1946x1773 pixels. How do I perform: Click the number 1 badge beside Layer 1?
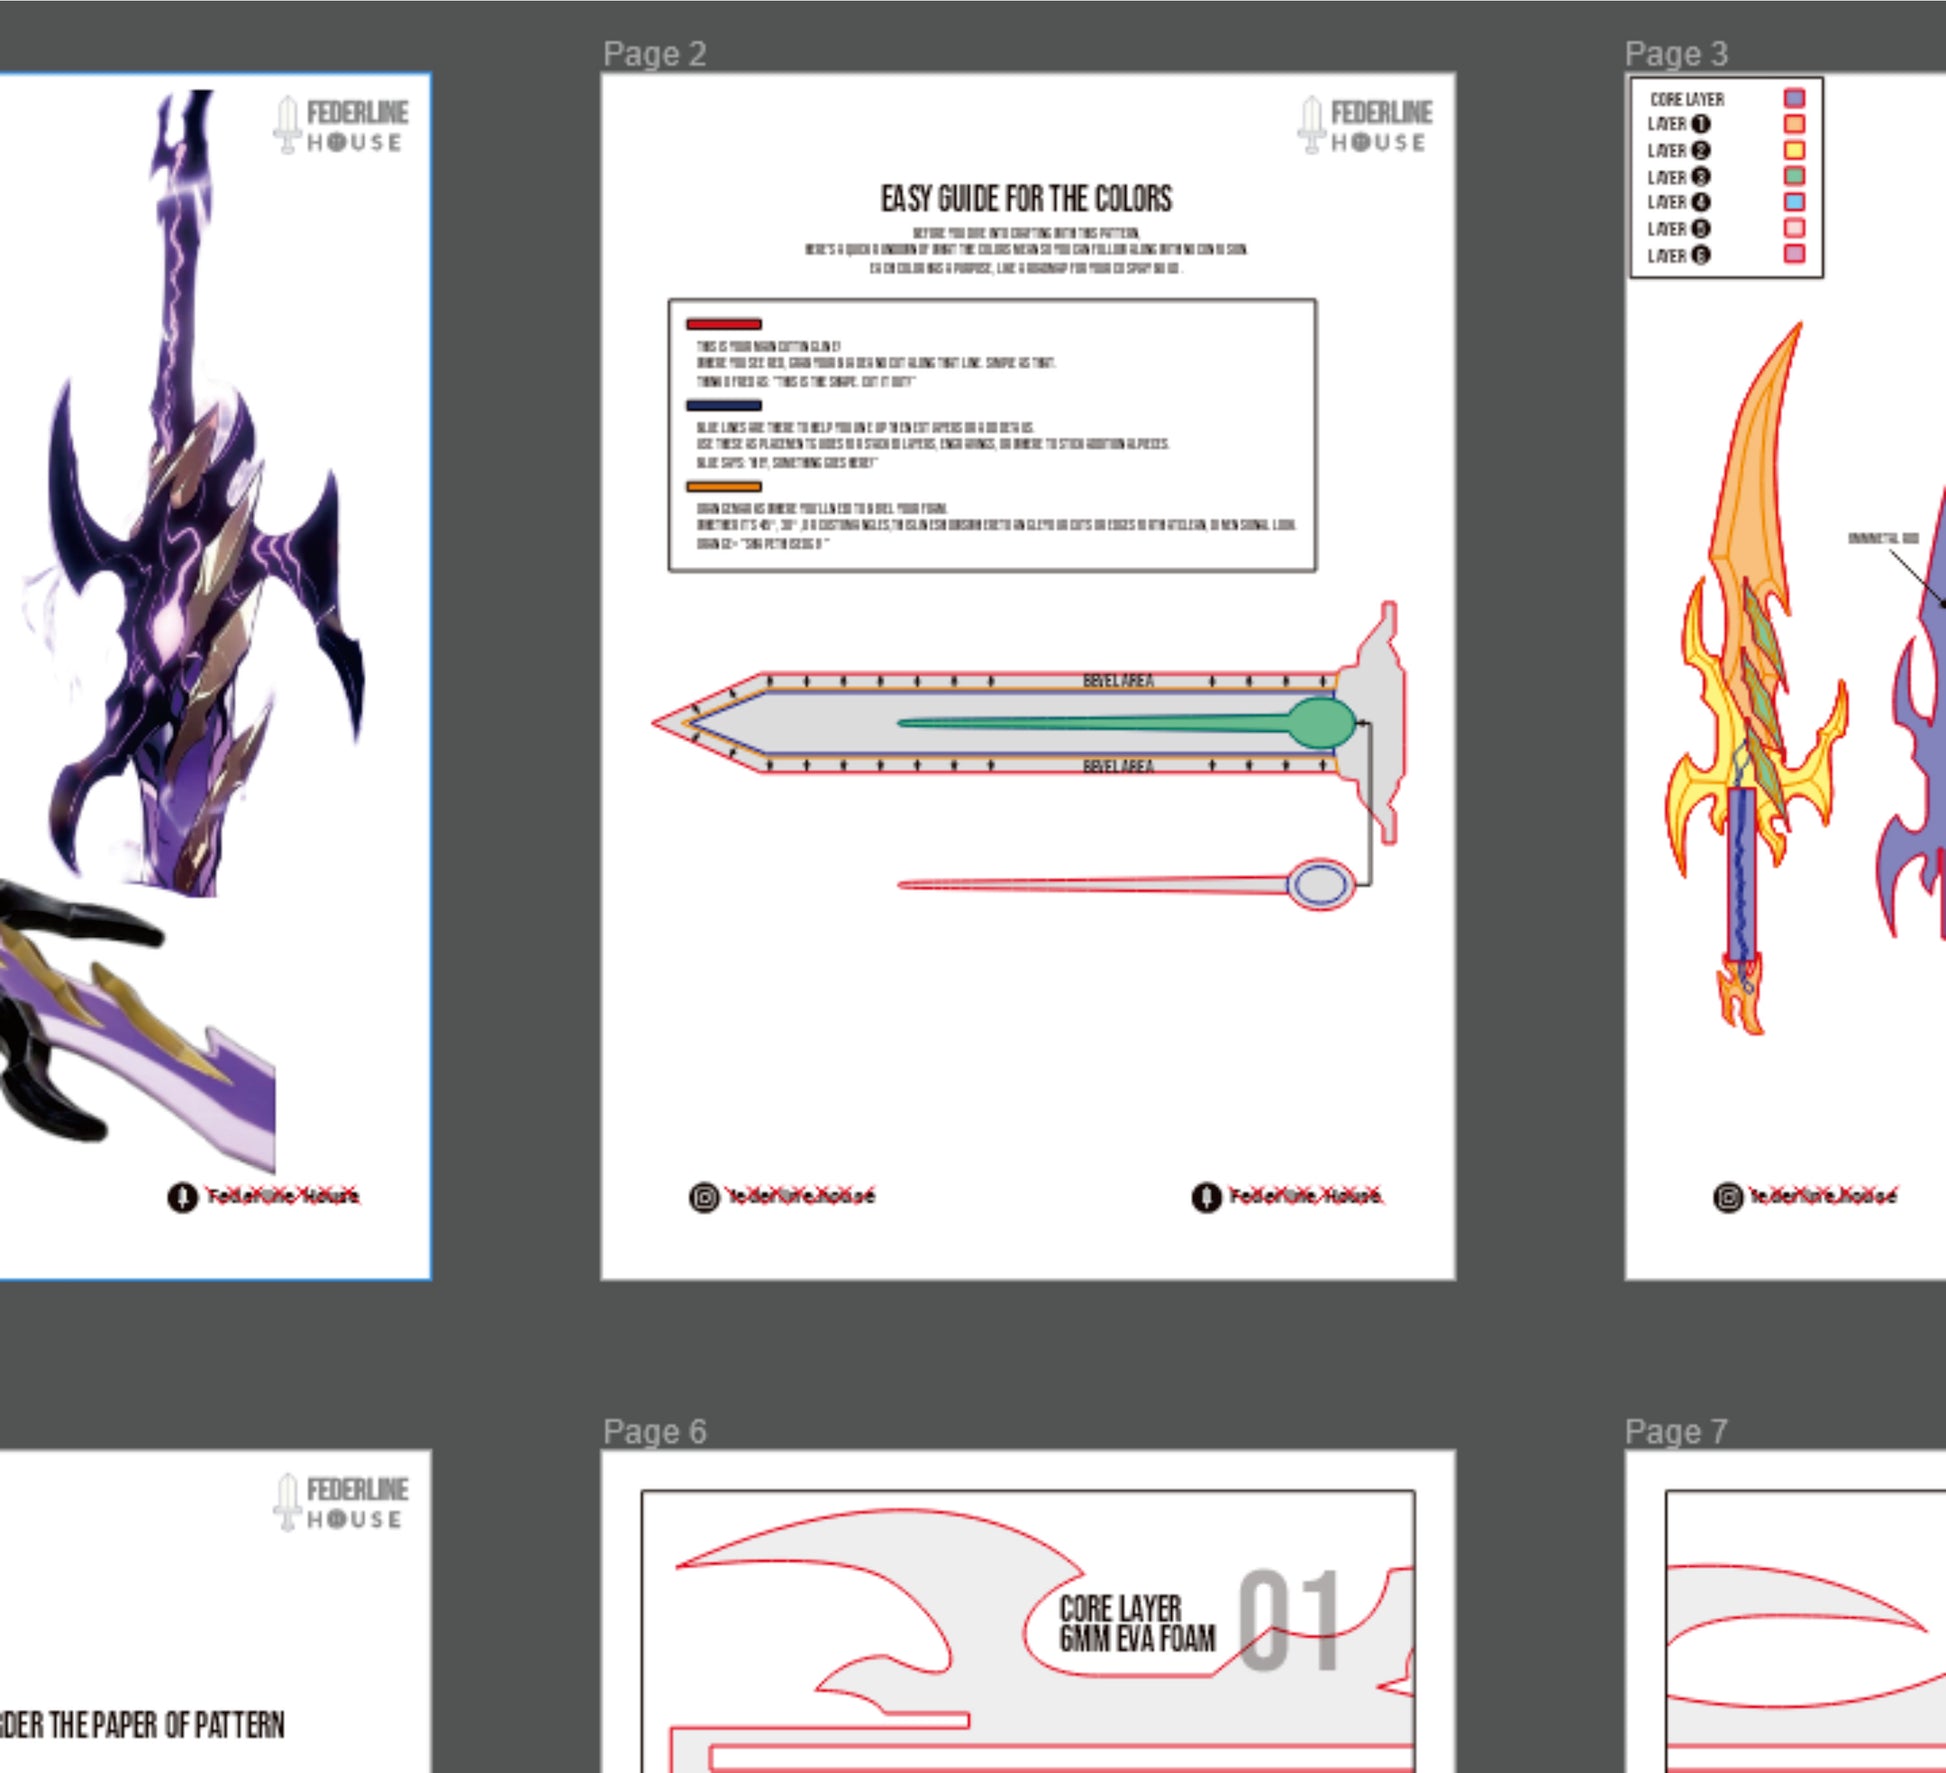click(x=1700, y=124)
